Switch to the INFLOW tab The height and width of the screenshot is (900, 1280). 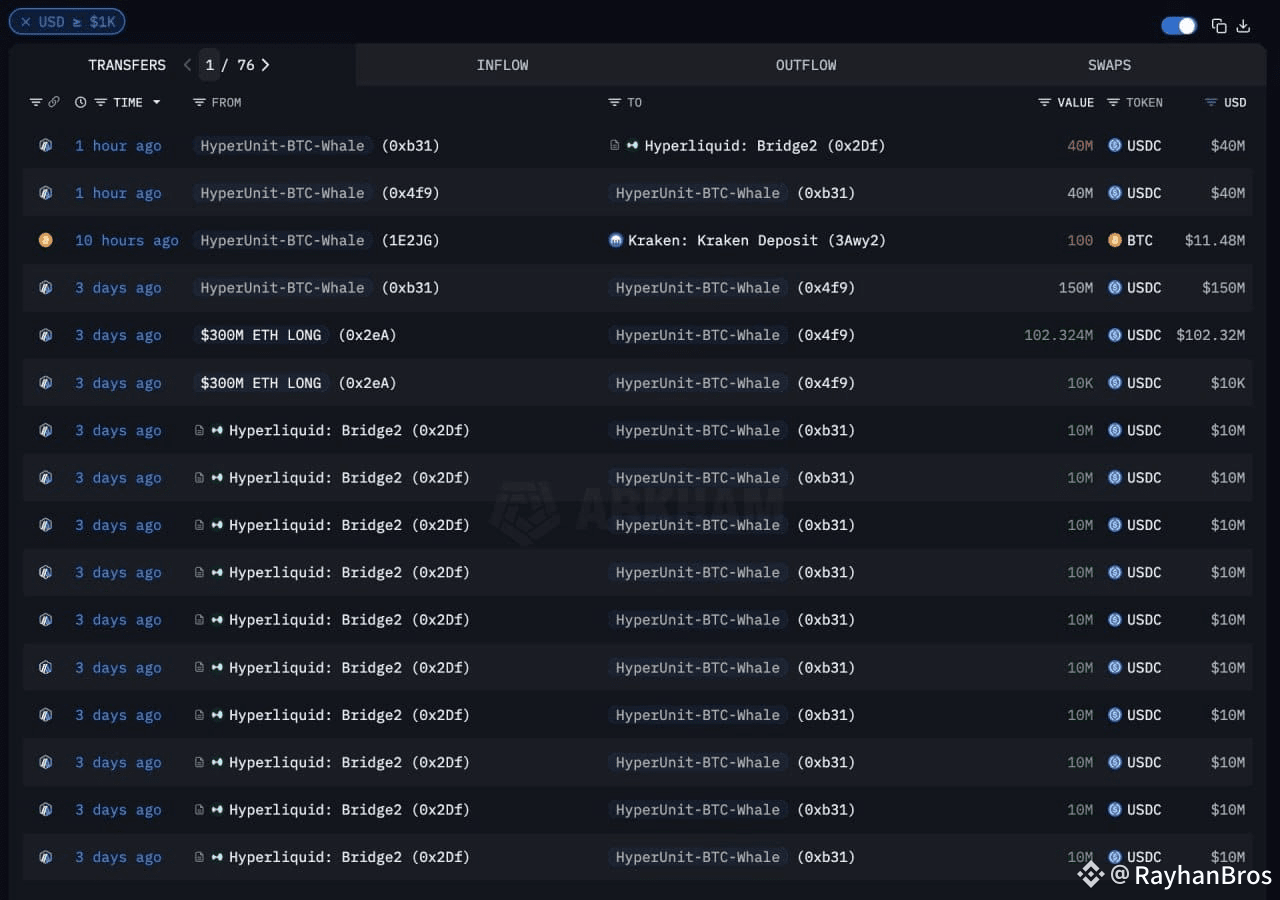pos(502,64)
